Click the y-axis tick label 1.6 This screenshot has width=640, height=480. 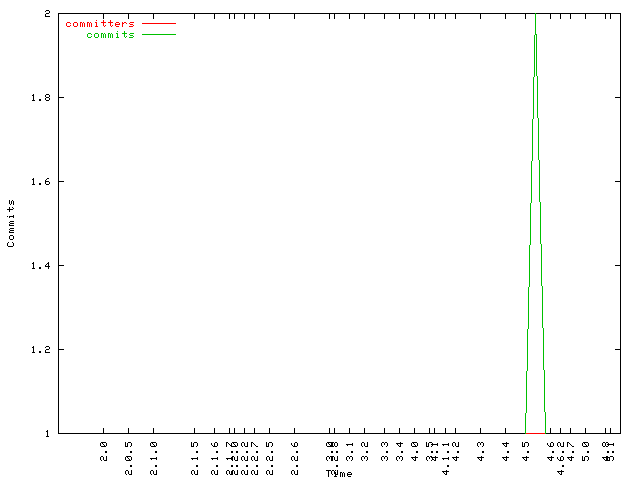tap(42, 182)
